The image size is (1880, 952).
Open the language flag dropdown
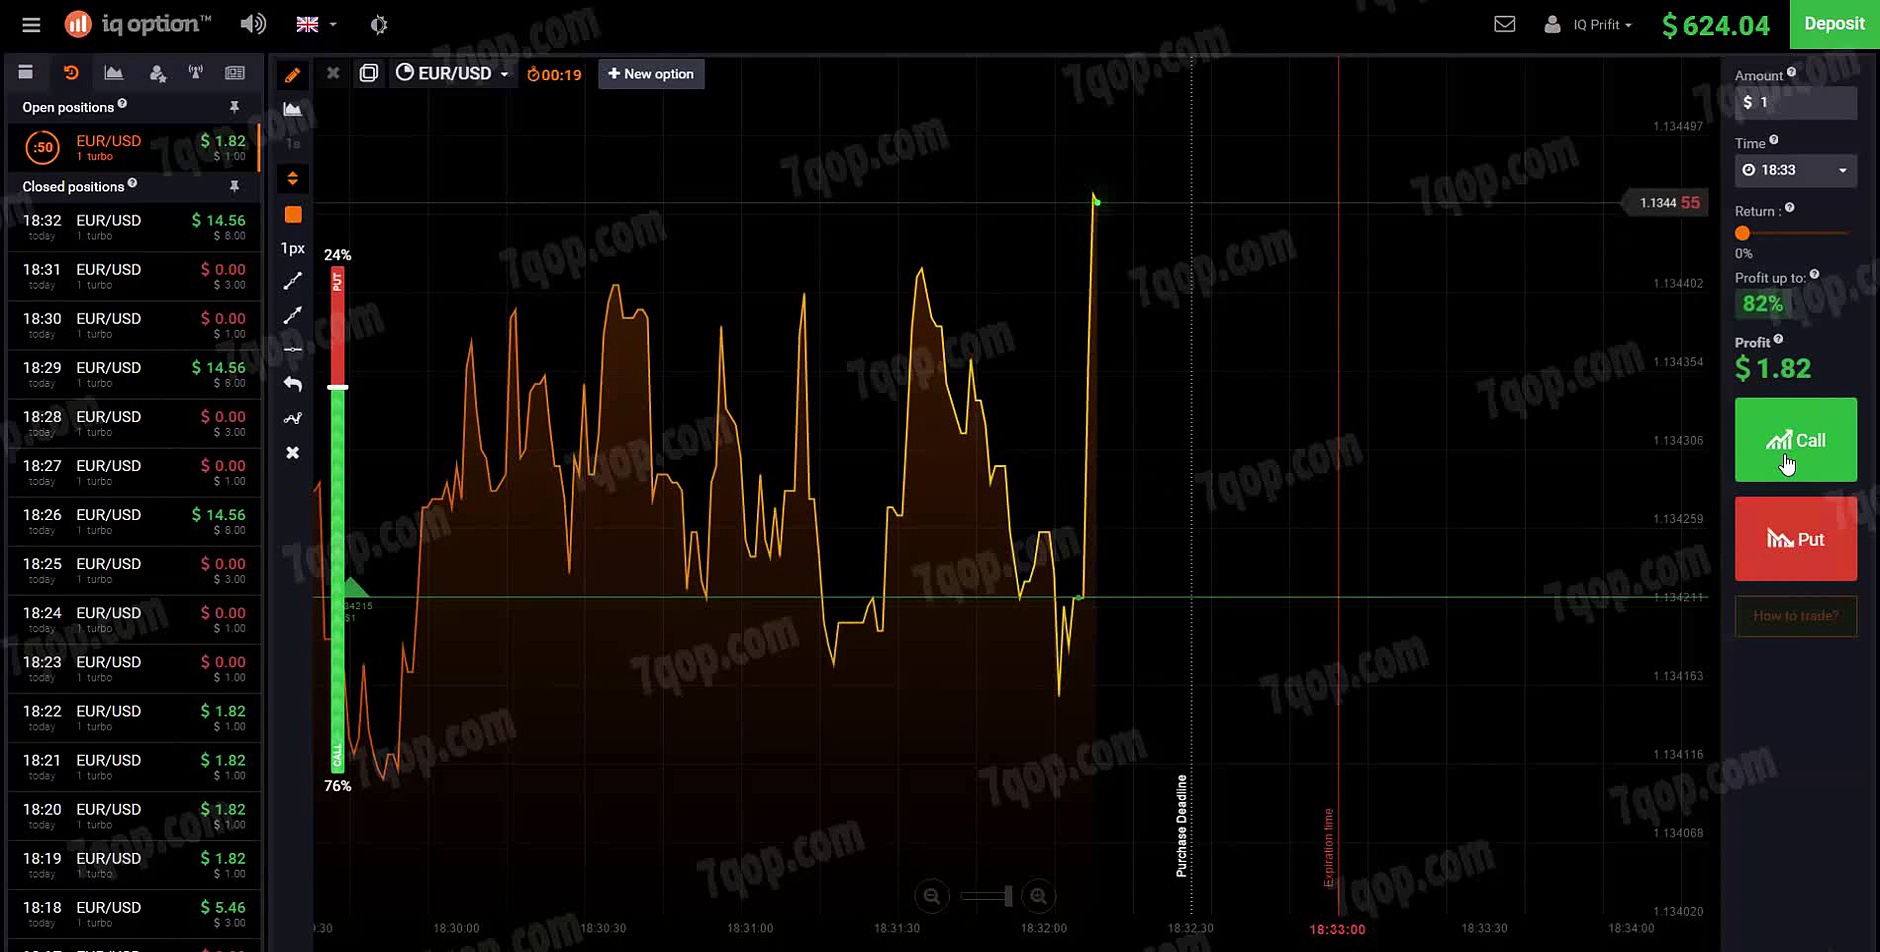316,24
